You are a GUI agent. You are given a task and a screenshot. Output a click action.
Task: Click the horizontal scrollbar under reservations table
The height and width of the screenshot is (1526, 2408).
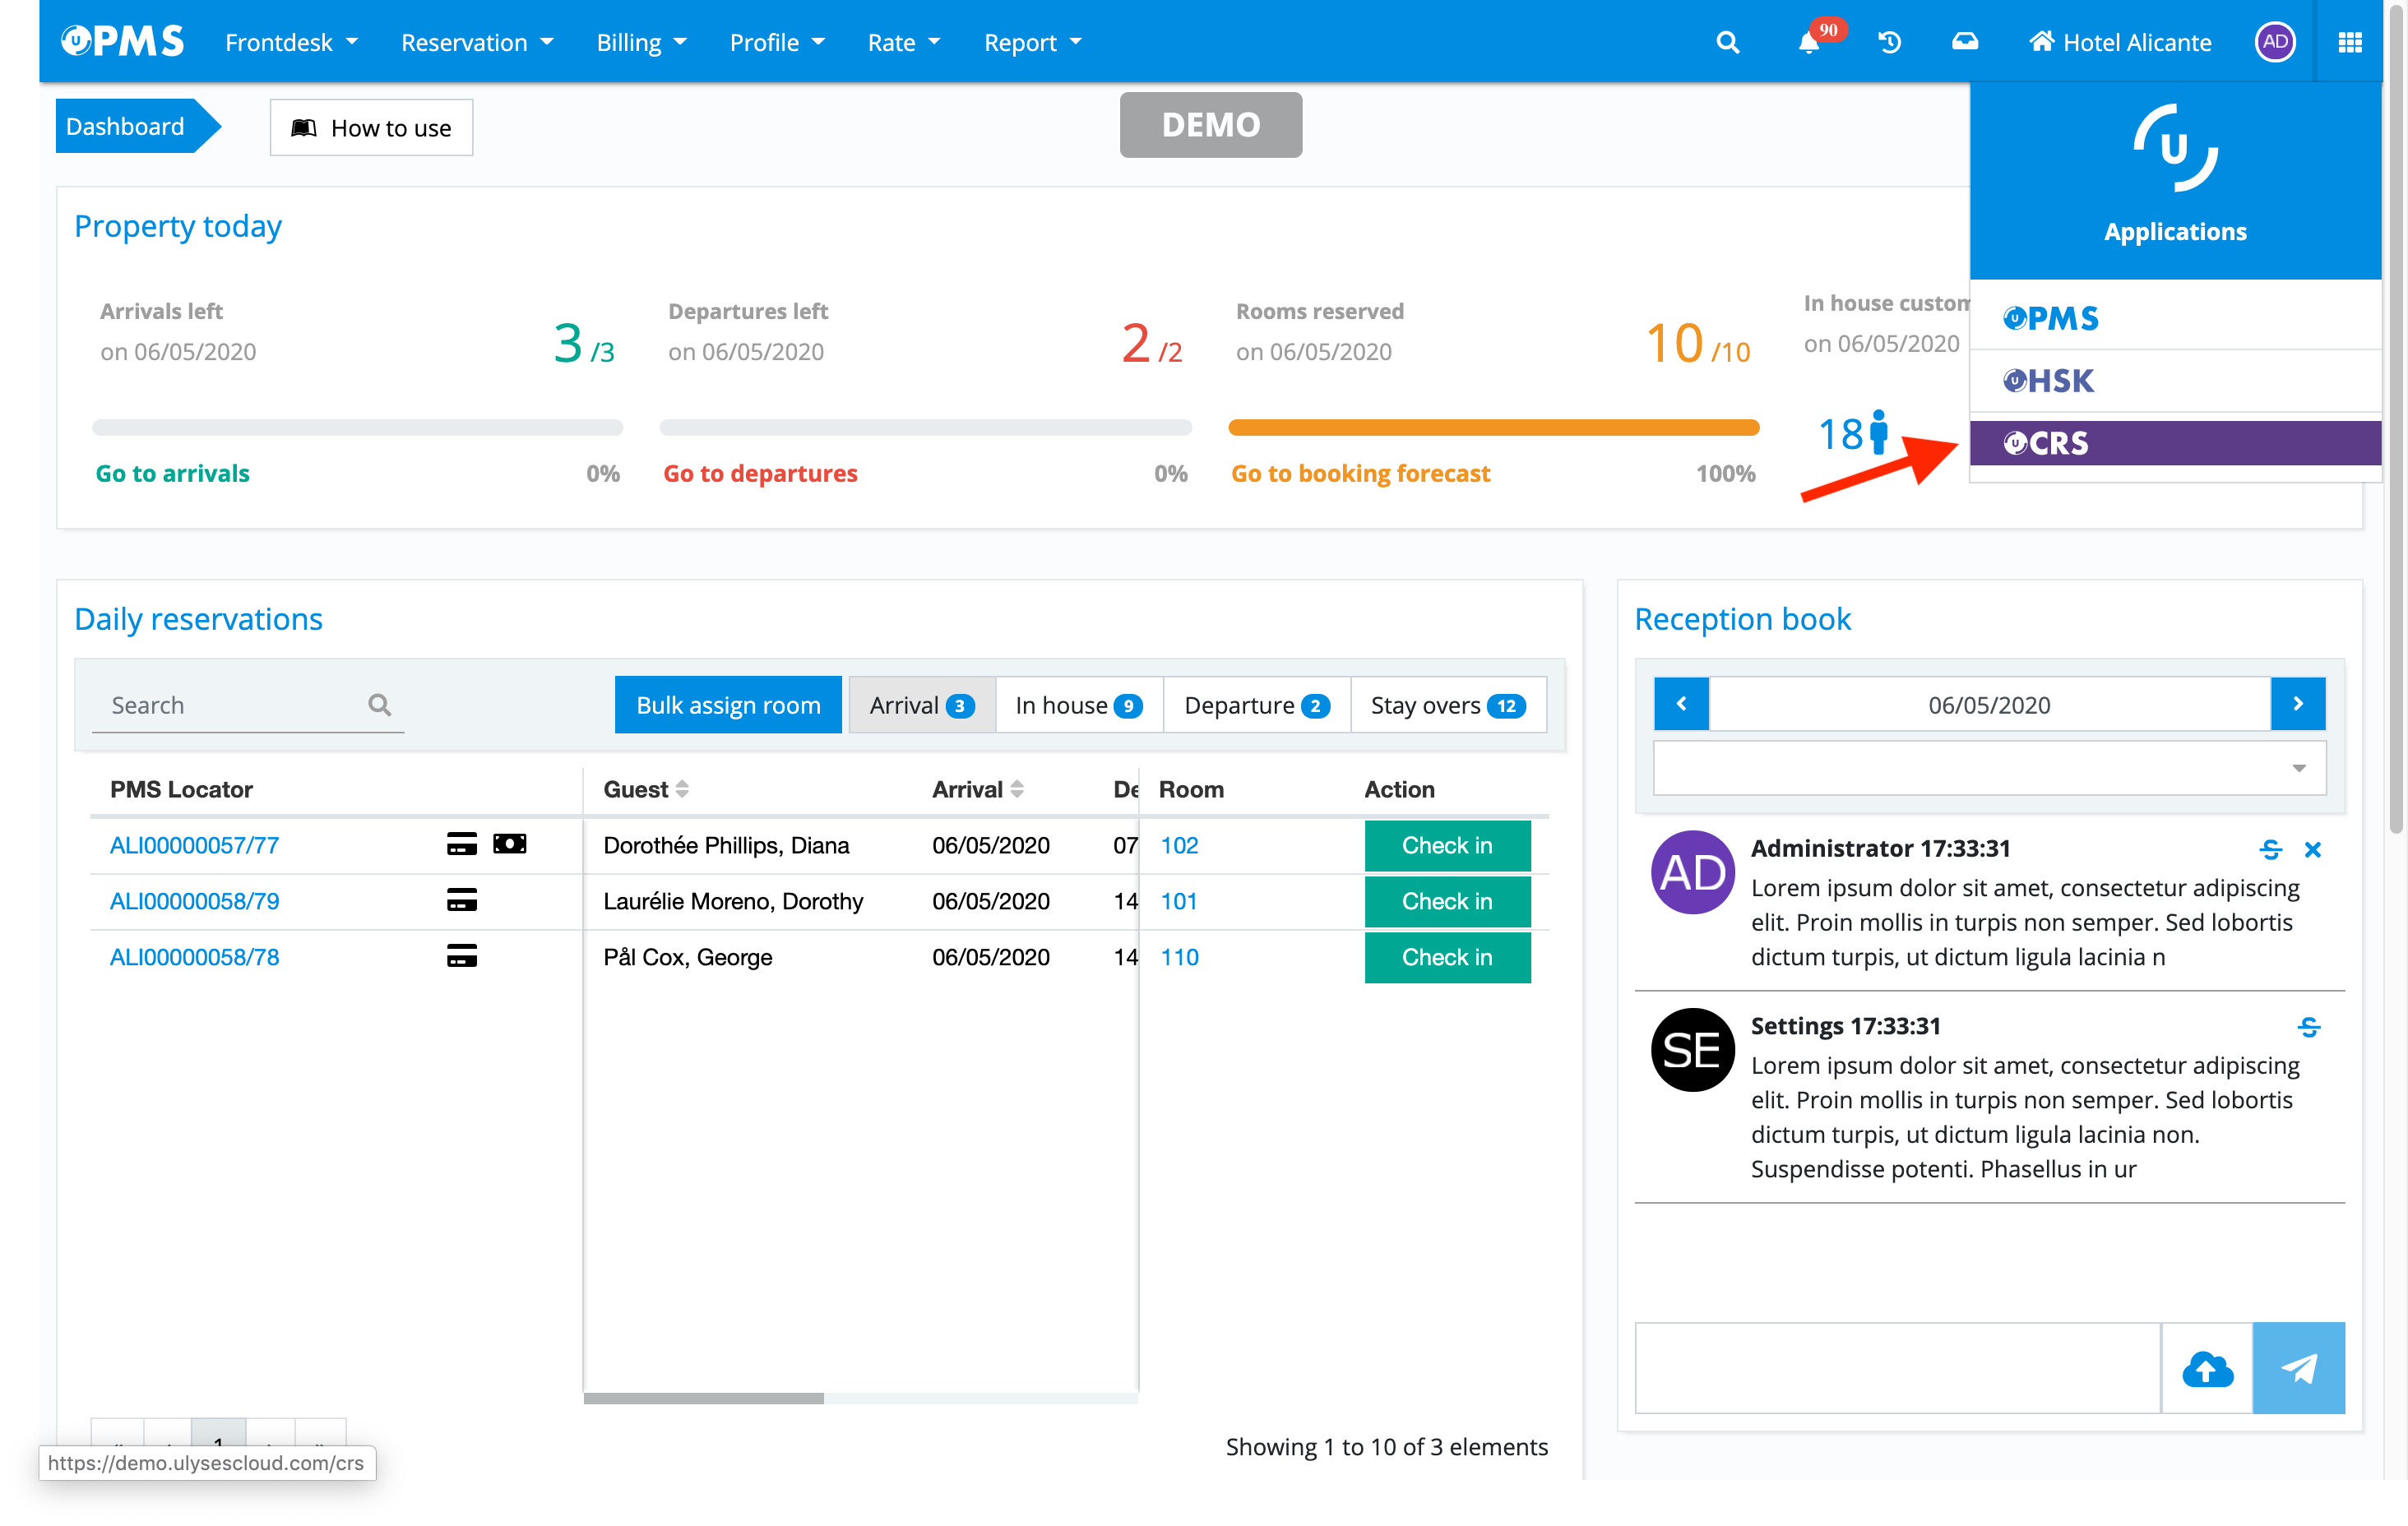tap(704, 1398)
